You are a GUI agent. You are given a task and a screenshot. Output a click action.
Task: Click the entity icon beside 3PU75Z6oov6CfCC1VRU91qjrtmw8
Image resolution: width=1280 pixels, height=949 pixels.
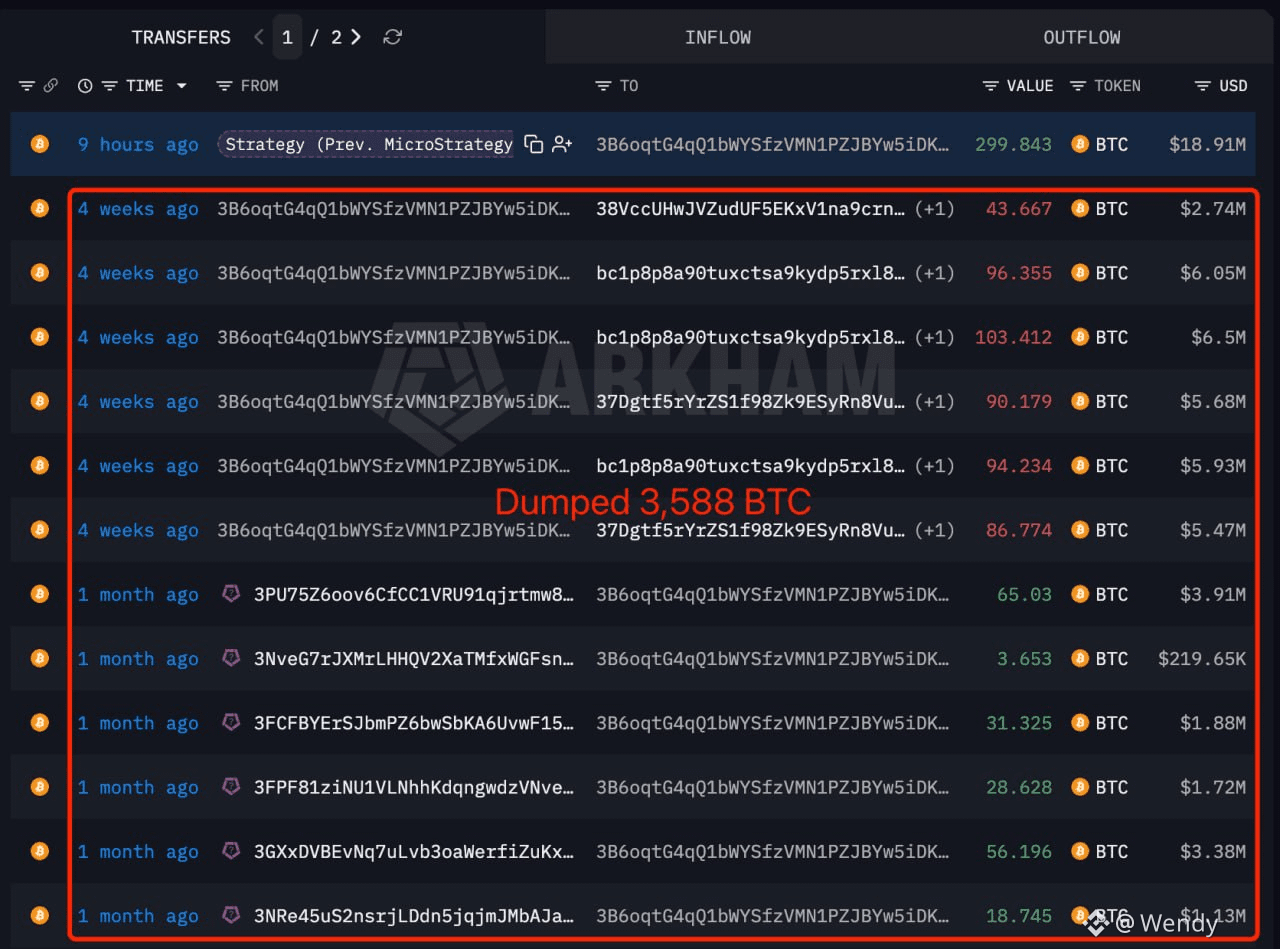click(231, 594)
